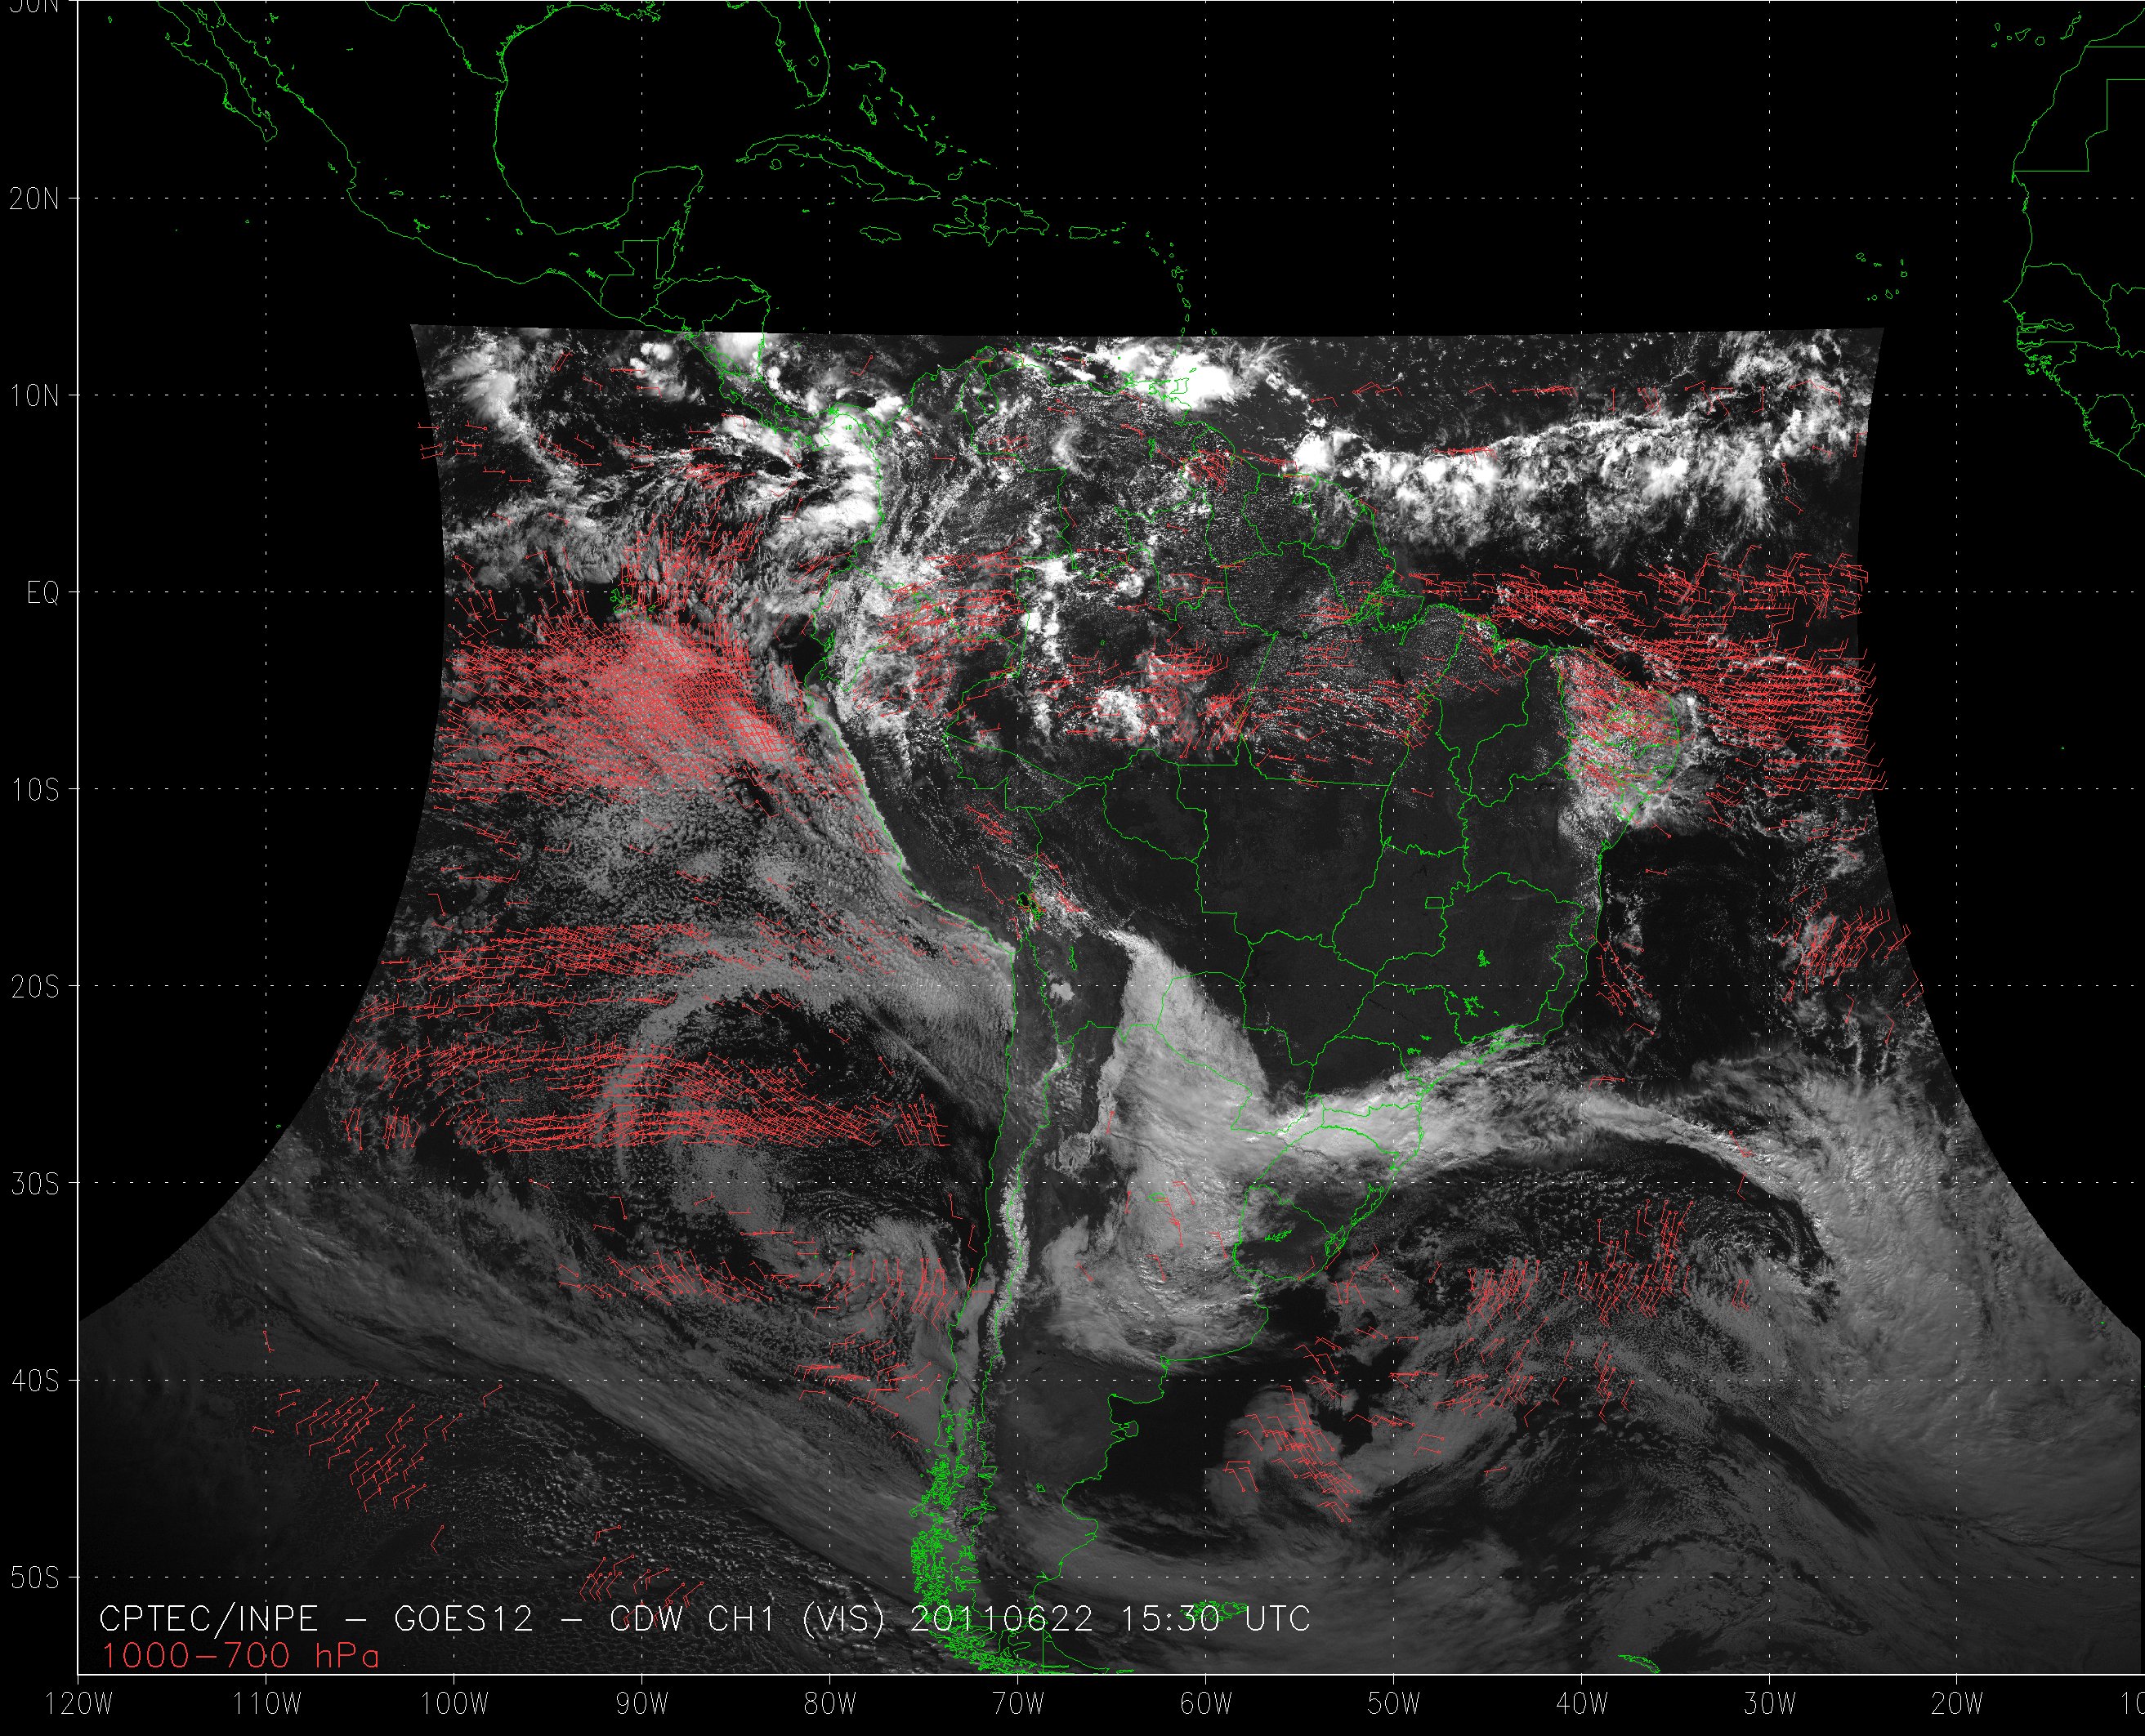Select the EQ equator label
The height and width of the screenshot is (1736, 2145).
pyautogui.click(x=43, y=593)
